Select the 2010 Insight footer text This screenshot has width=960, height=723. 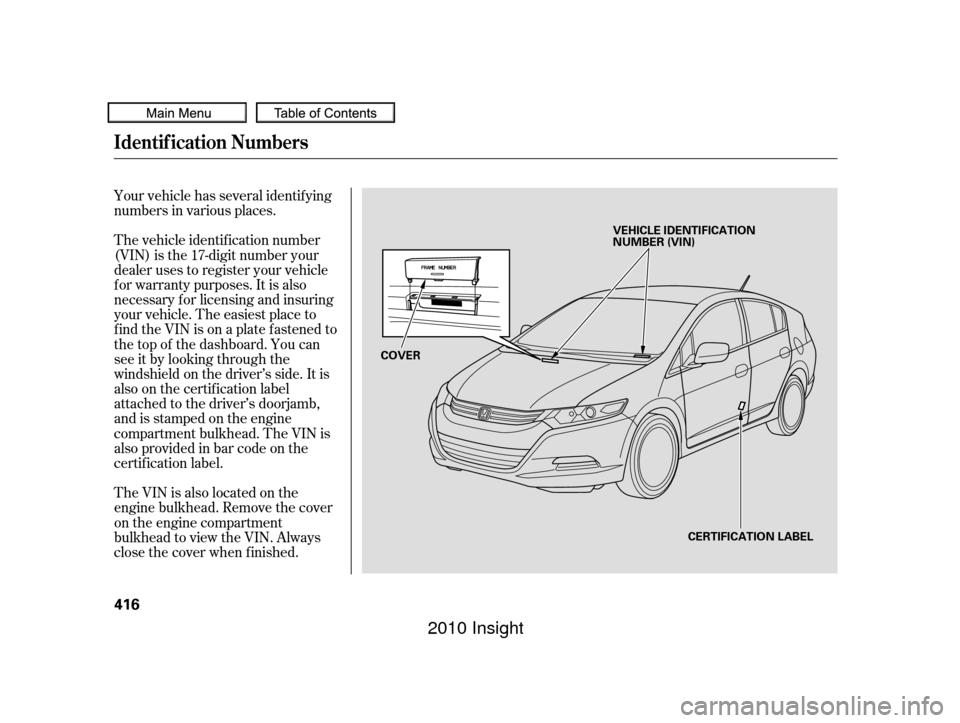[476, 628]
